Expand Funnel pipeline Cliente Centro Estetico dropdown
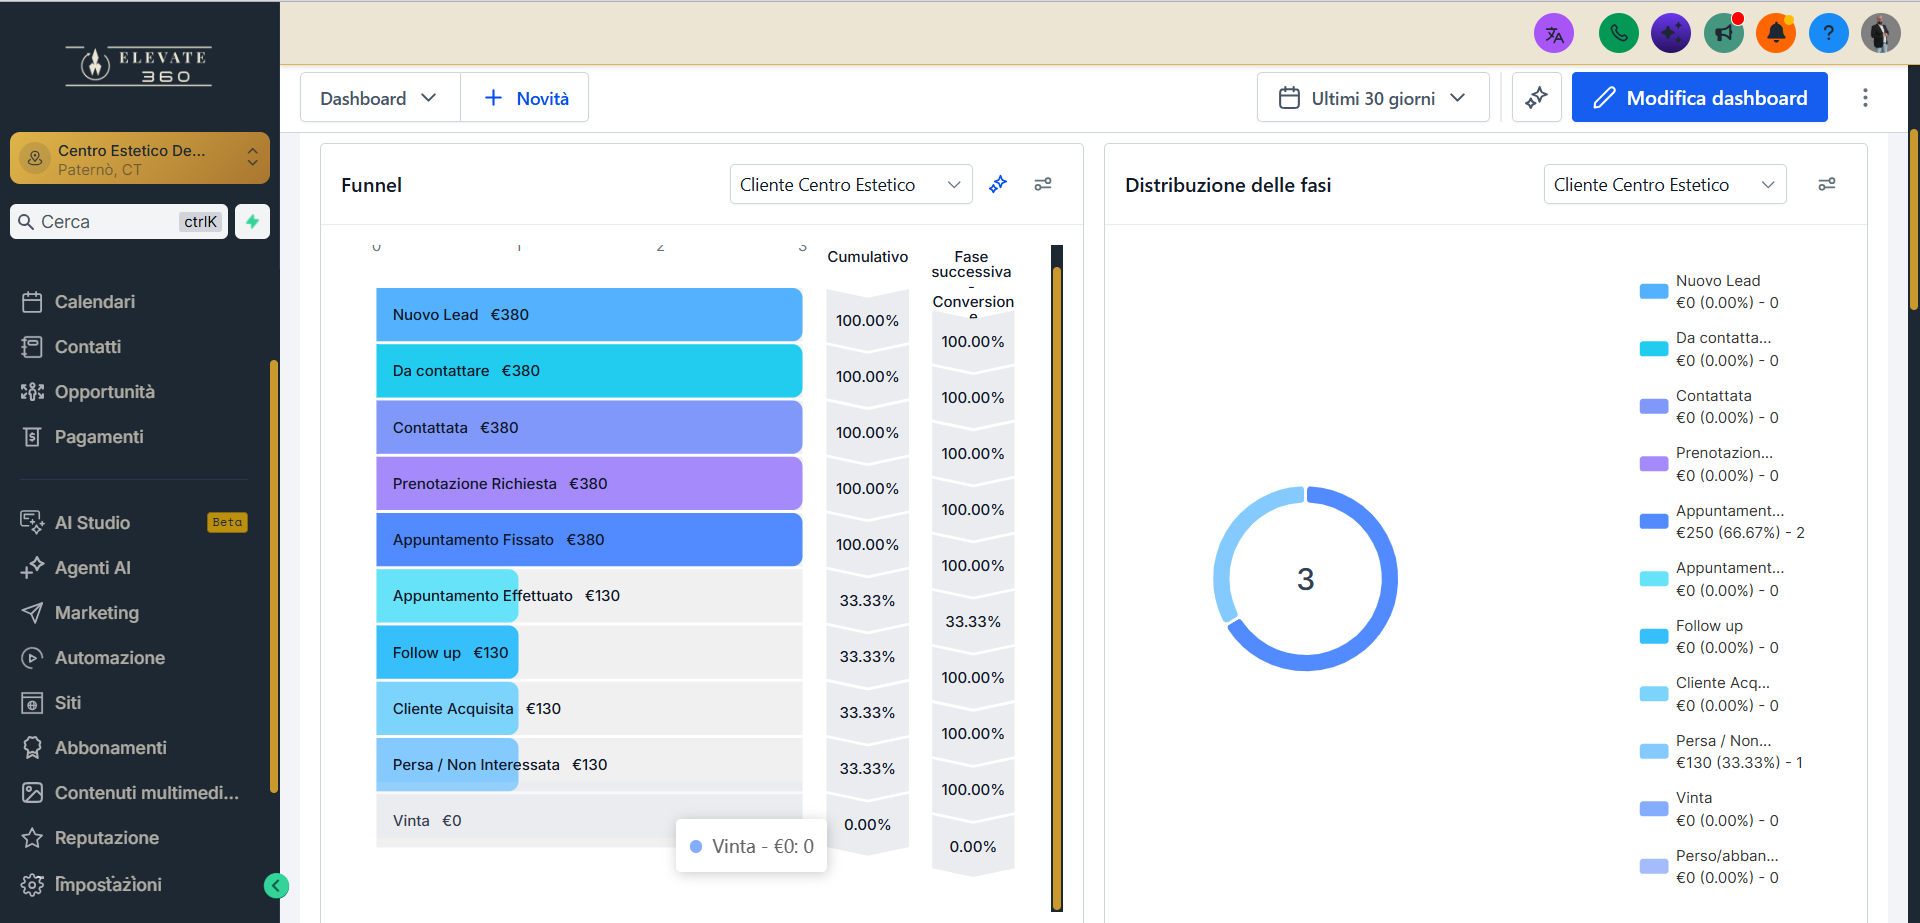Screen dimensions: 1920x923 (x=851, y=185)
